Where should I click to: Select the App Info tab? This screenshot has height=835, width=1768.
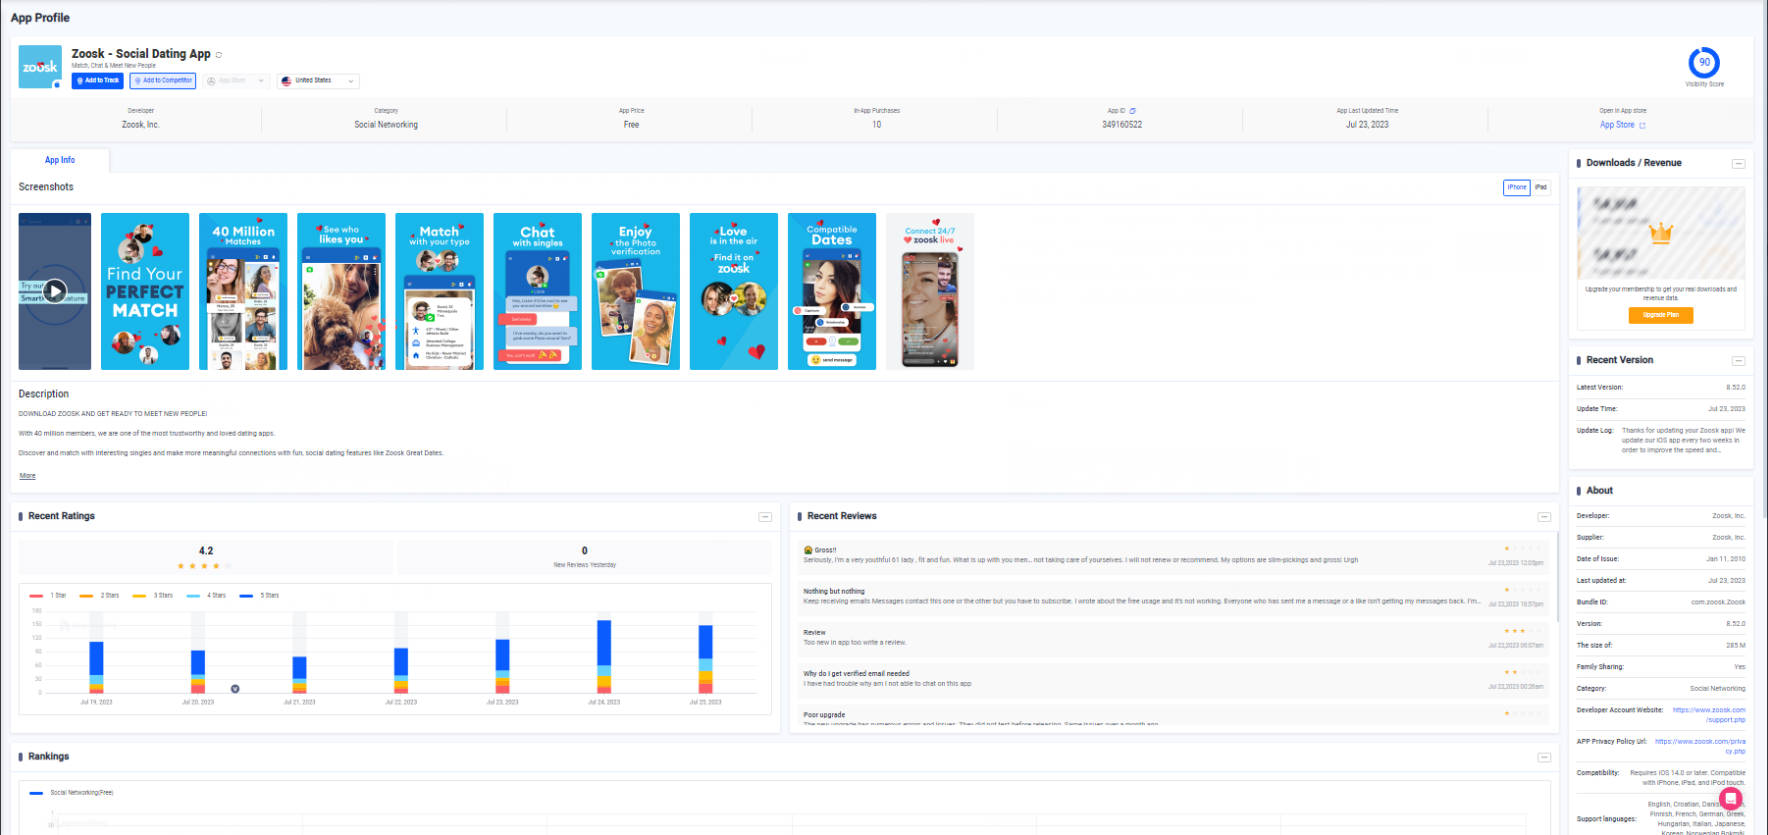click(60, 160)
